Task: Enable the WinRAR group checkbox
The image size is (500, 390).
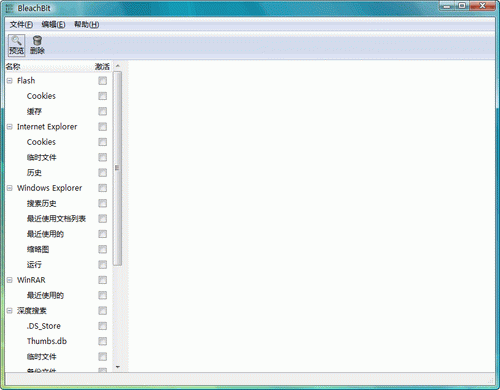Action: [103, 280]
